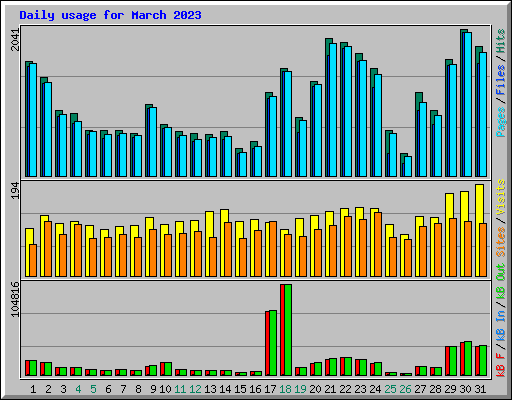512x400 pixels.
Task: Click the green weekend day 12 label
Action: tap(195, 389)
